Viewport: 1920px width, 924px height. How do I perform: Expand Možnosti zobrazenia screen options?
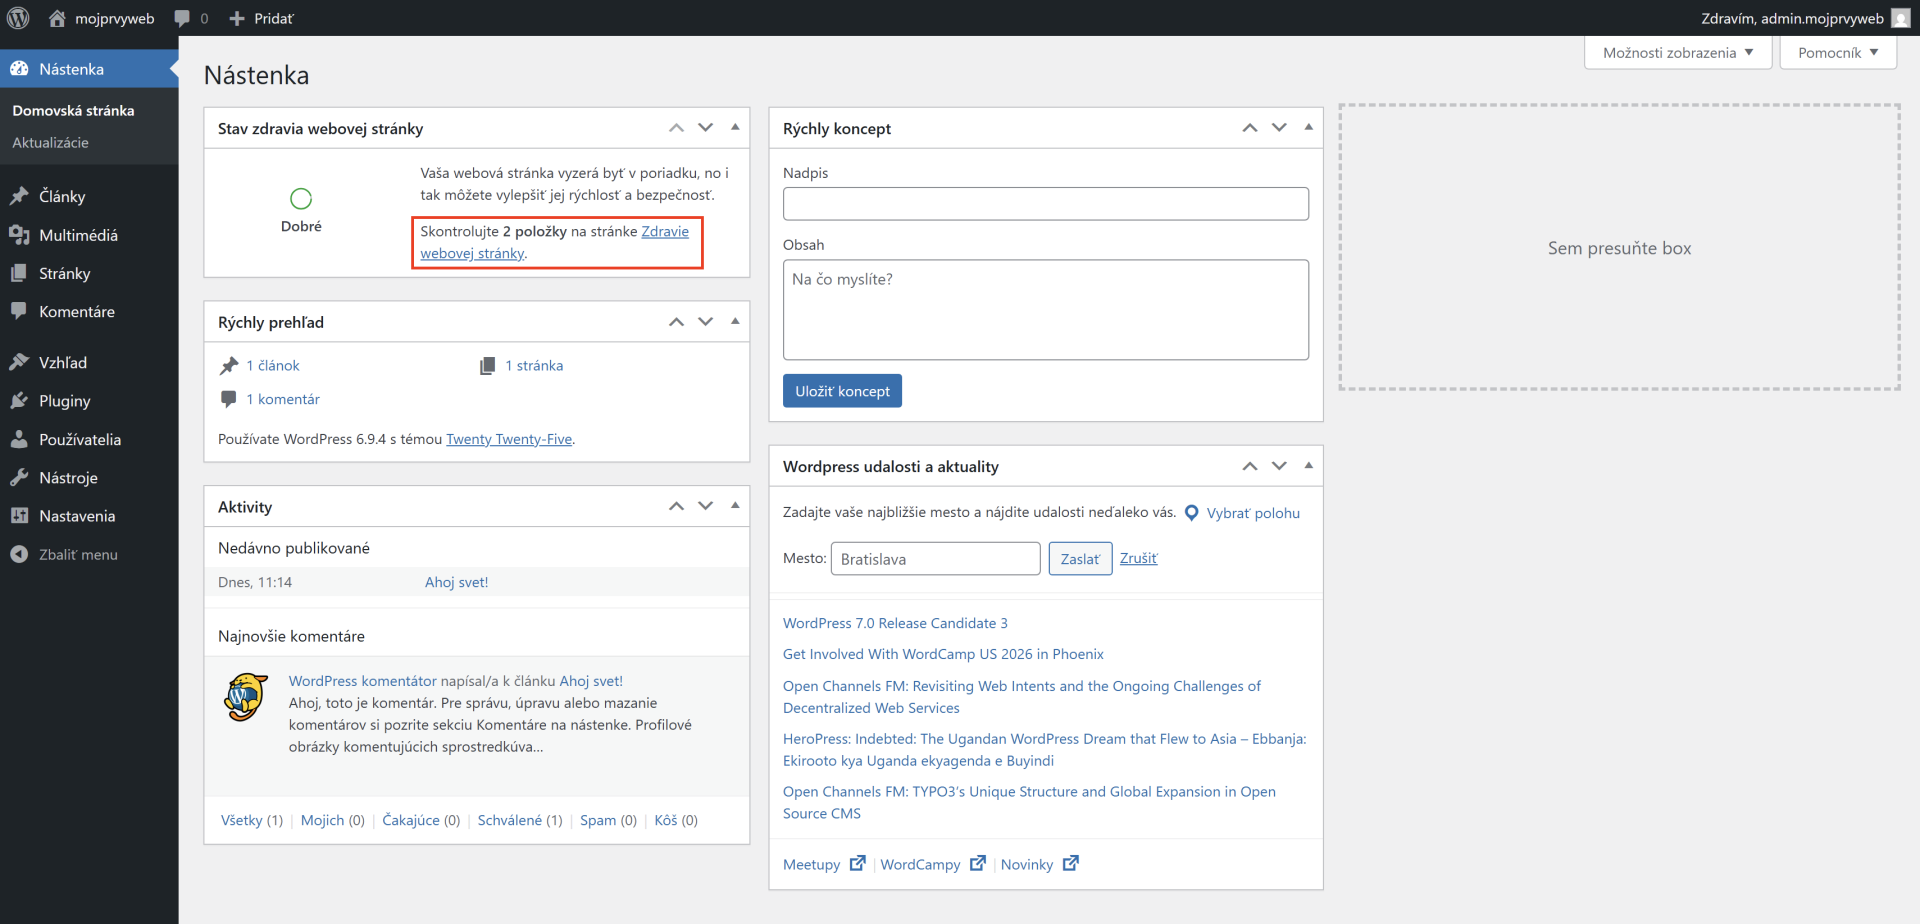(x=1678, y=53)
